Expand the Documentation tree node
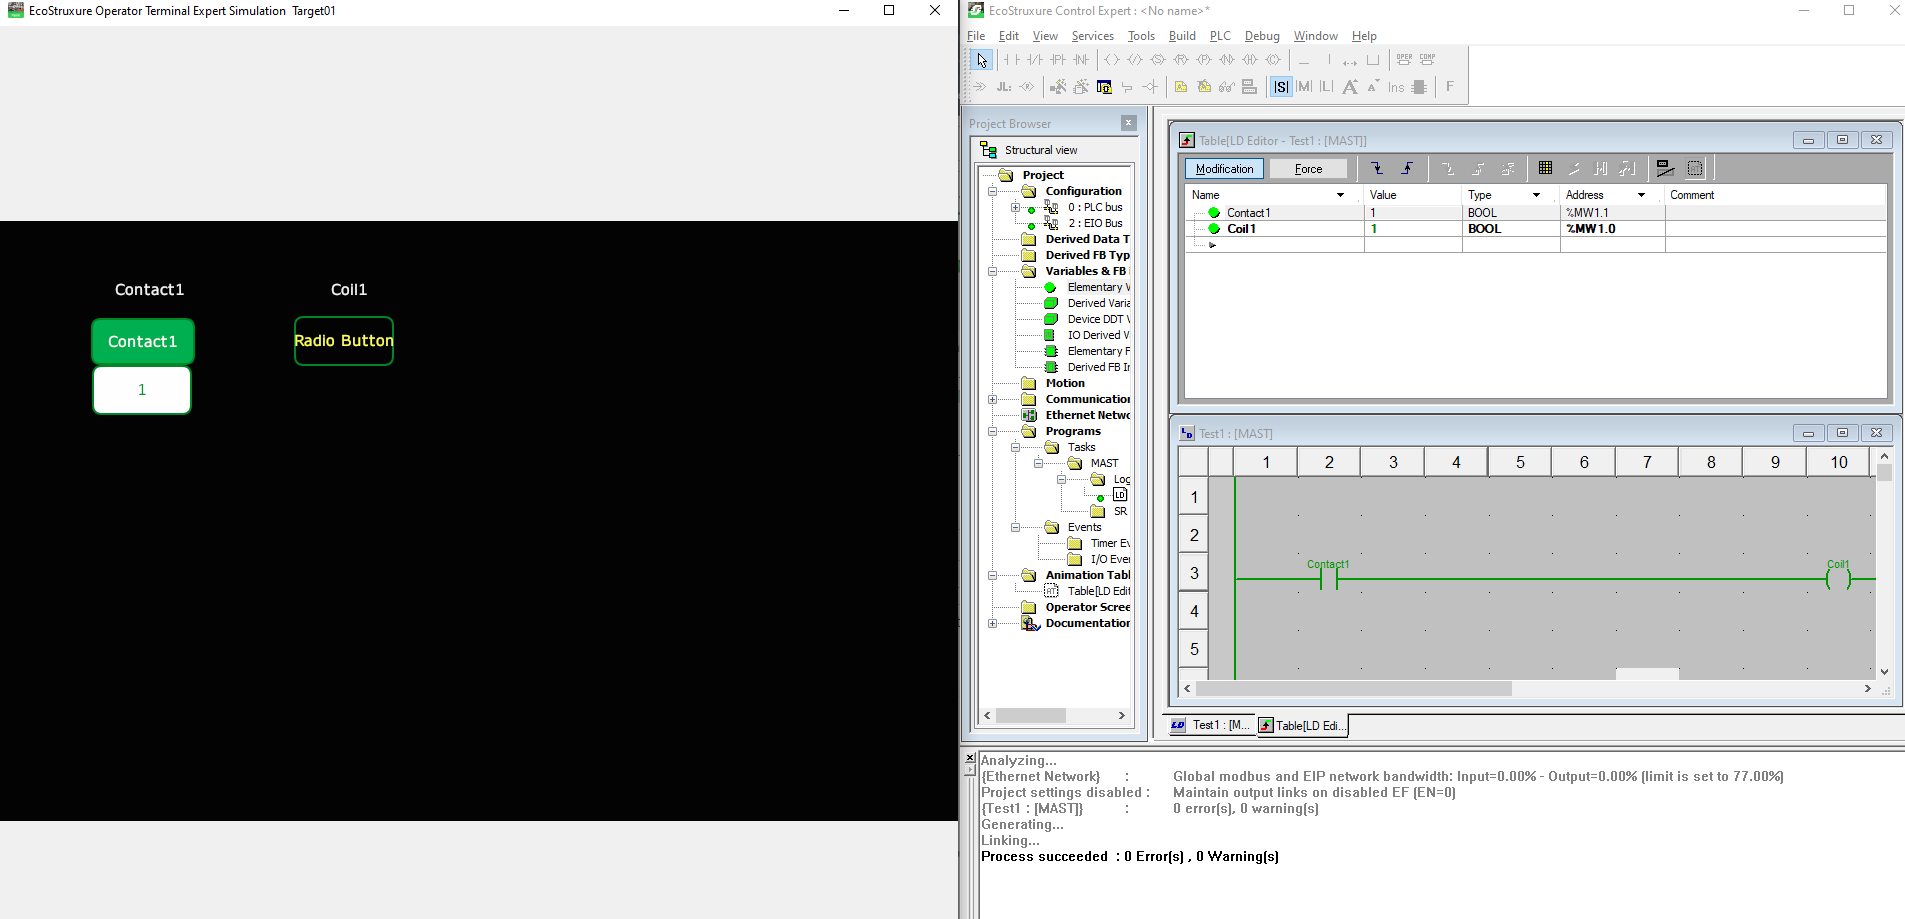The height and width of the screenshot is (919, 1905). click(x=992, y=623)
